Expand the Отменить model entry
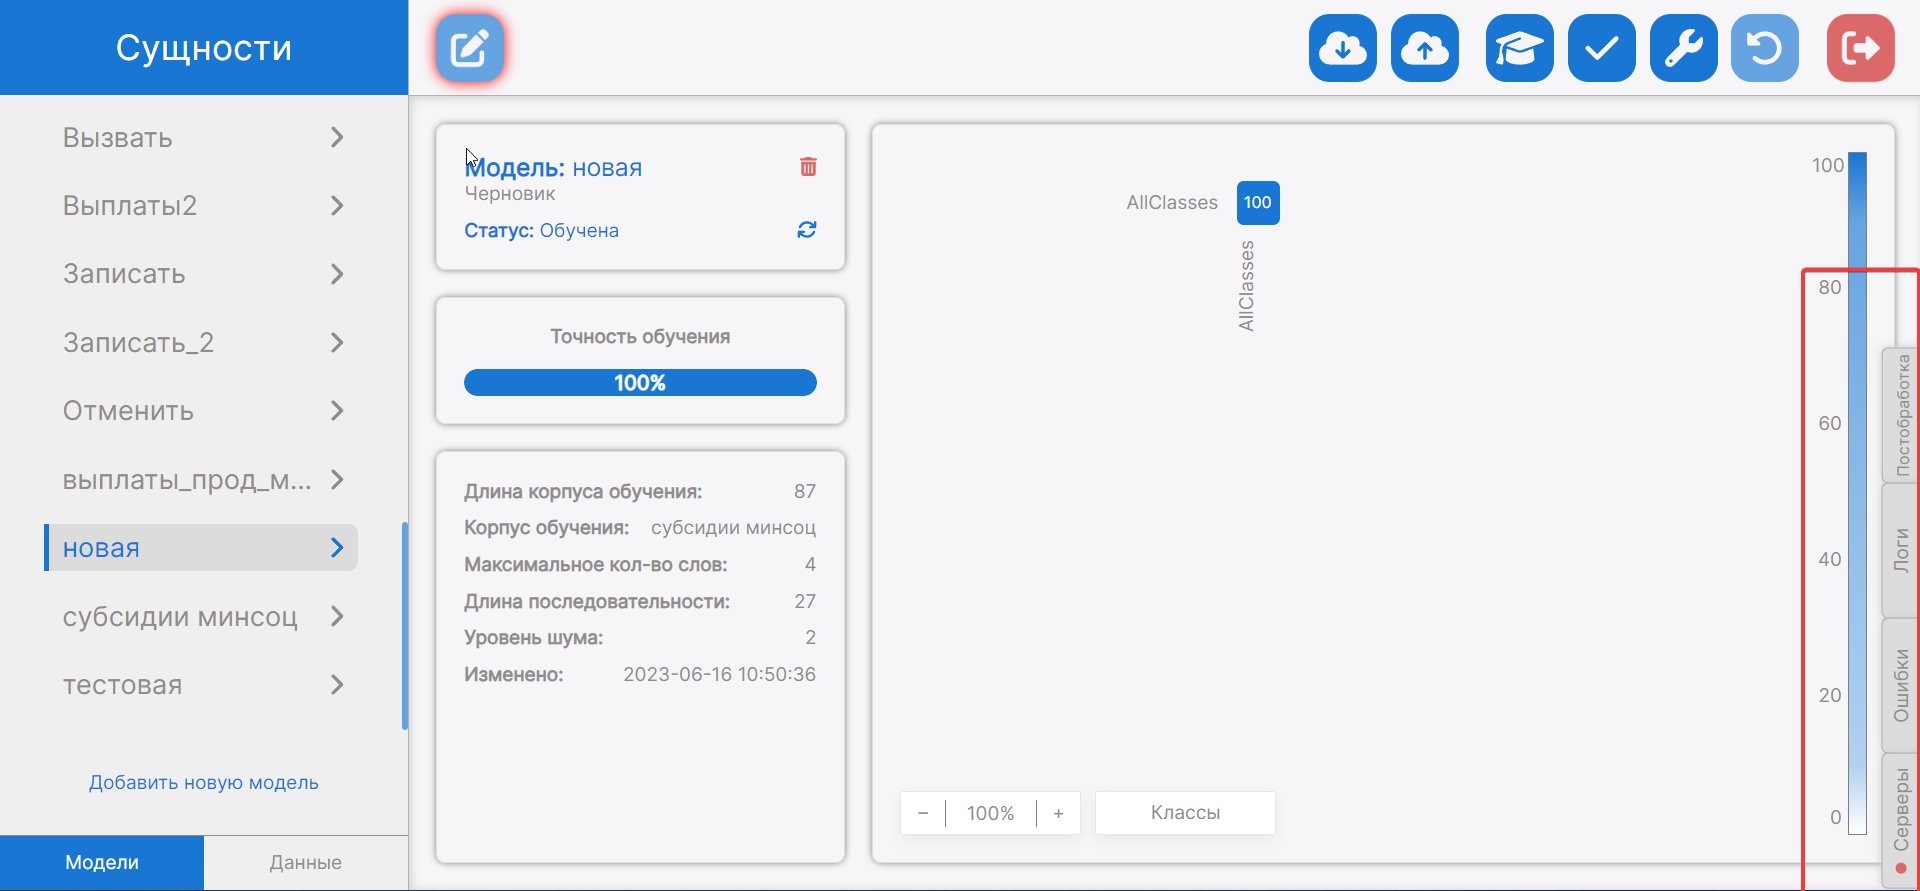Viewport: 1920px width, 891px height. pos(337,411)
